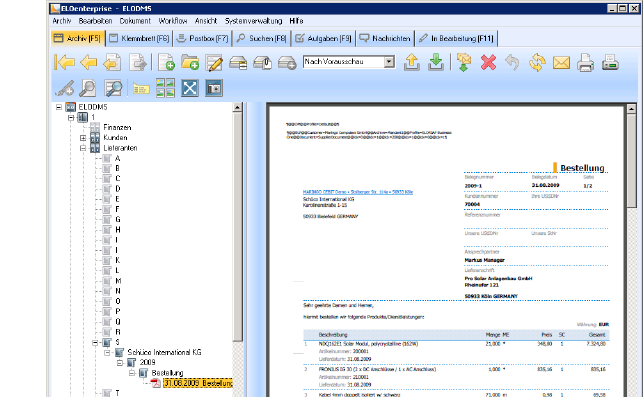This screenshot has height=397, width=643.
Task: Switch to the Postbox (F7) tab
Action: pos(203,38)
